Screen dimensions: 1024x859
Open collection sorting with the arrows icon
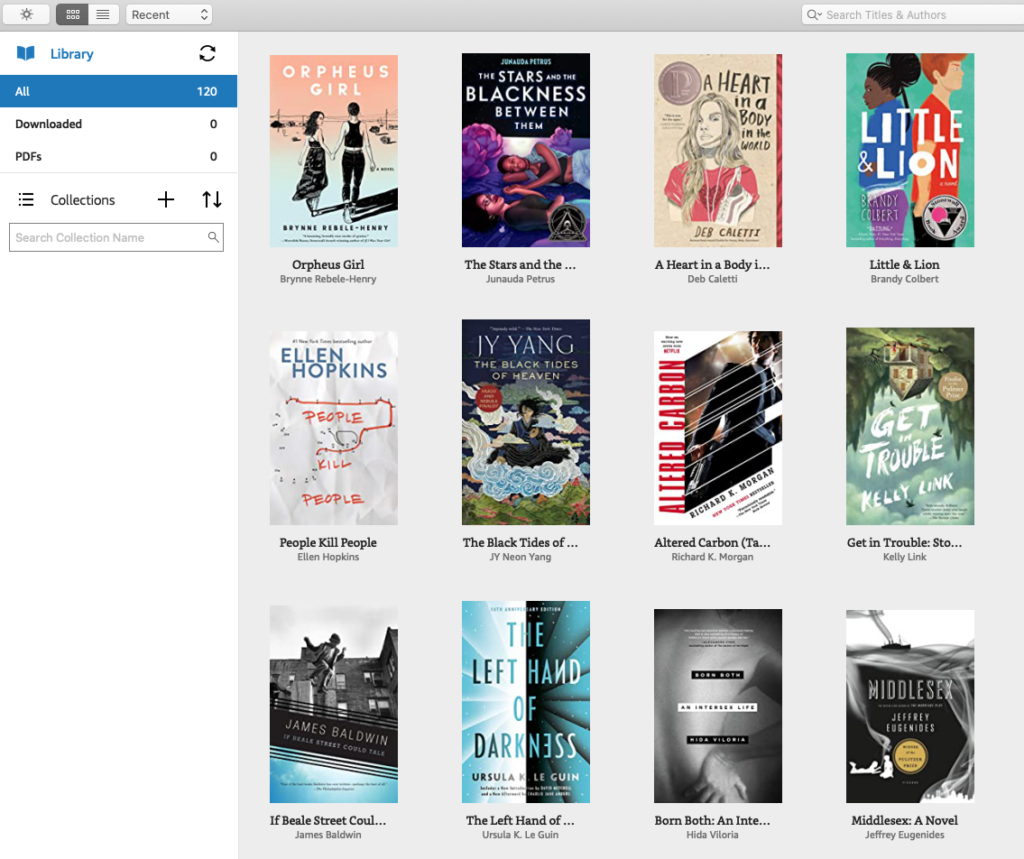(211, 199)
